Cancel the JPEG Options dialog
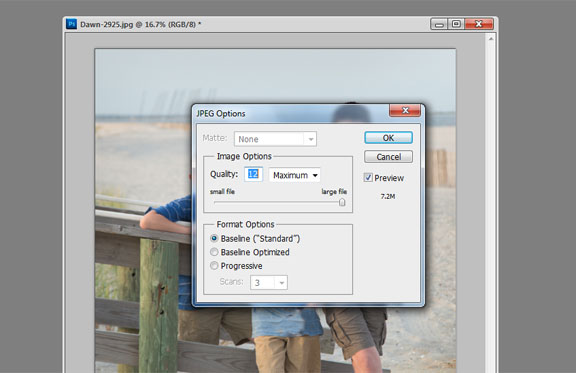The width and height of the screenshot is (576, 373). 388,157
